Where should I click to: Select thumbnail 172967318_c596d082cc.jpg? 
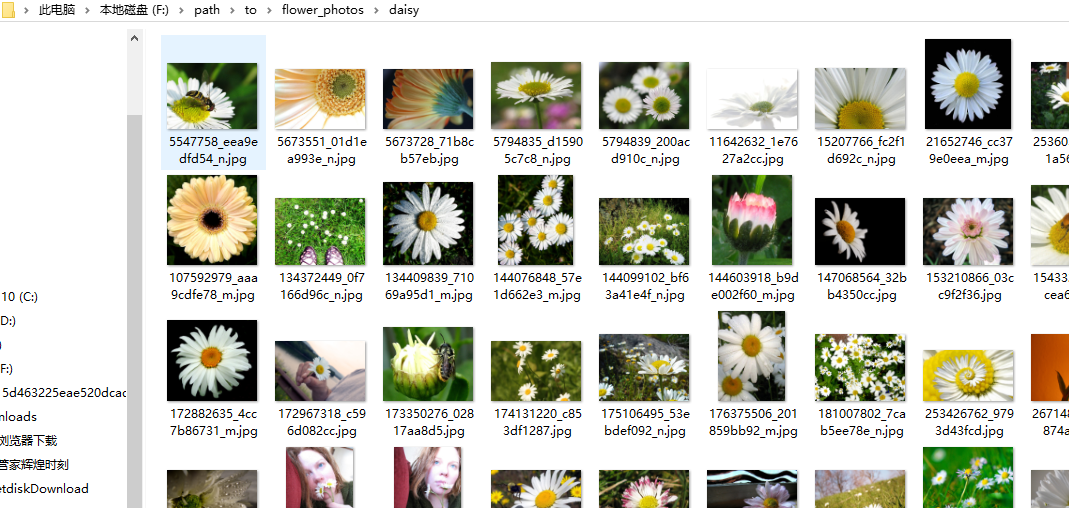pyautogui.click(x=320, y=372)
